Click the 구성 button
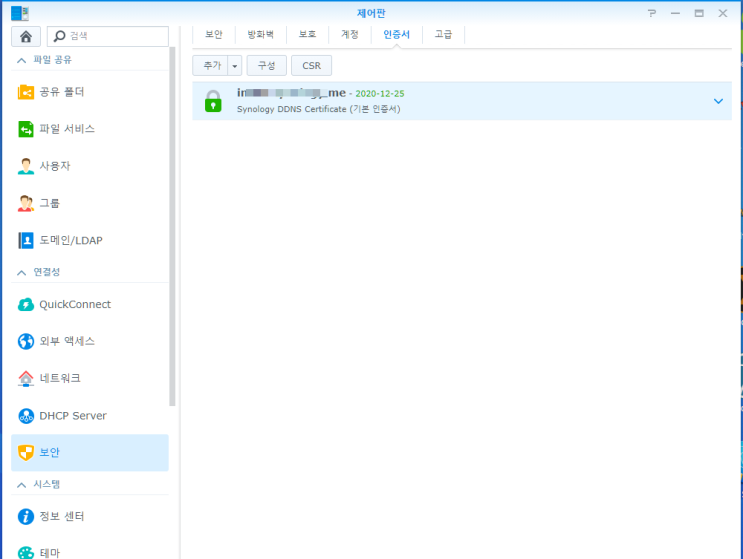This screenshot has height=559, width=743. pos(266,66)
